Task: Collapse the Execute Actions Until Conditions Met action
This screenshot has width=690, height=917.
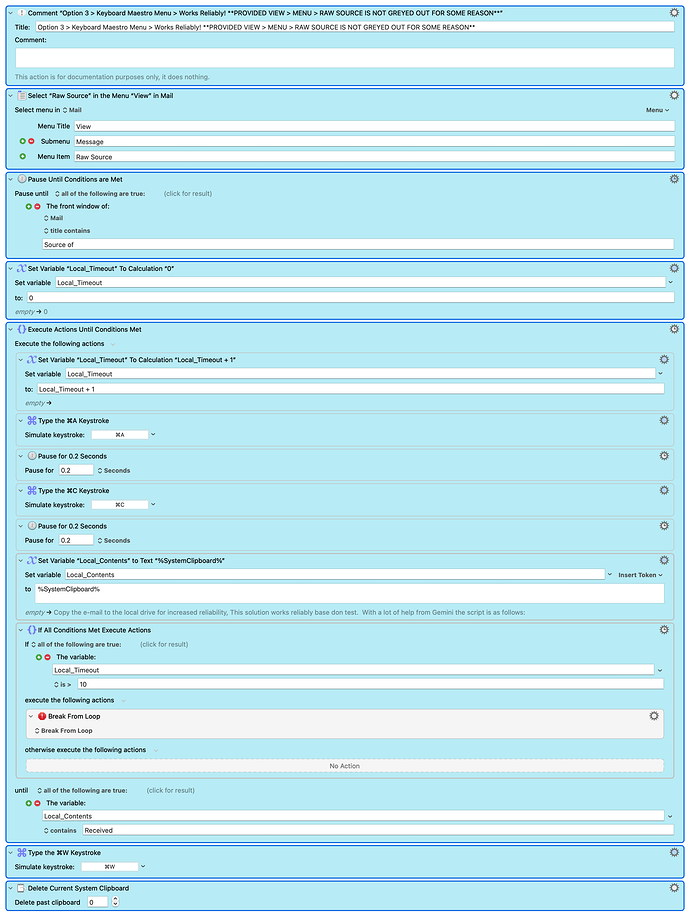Action: point(12,328)
